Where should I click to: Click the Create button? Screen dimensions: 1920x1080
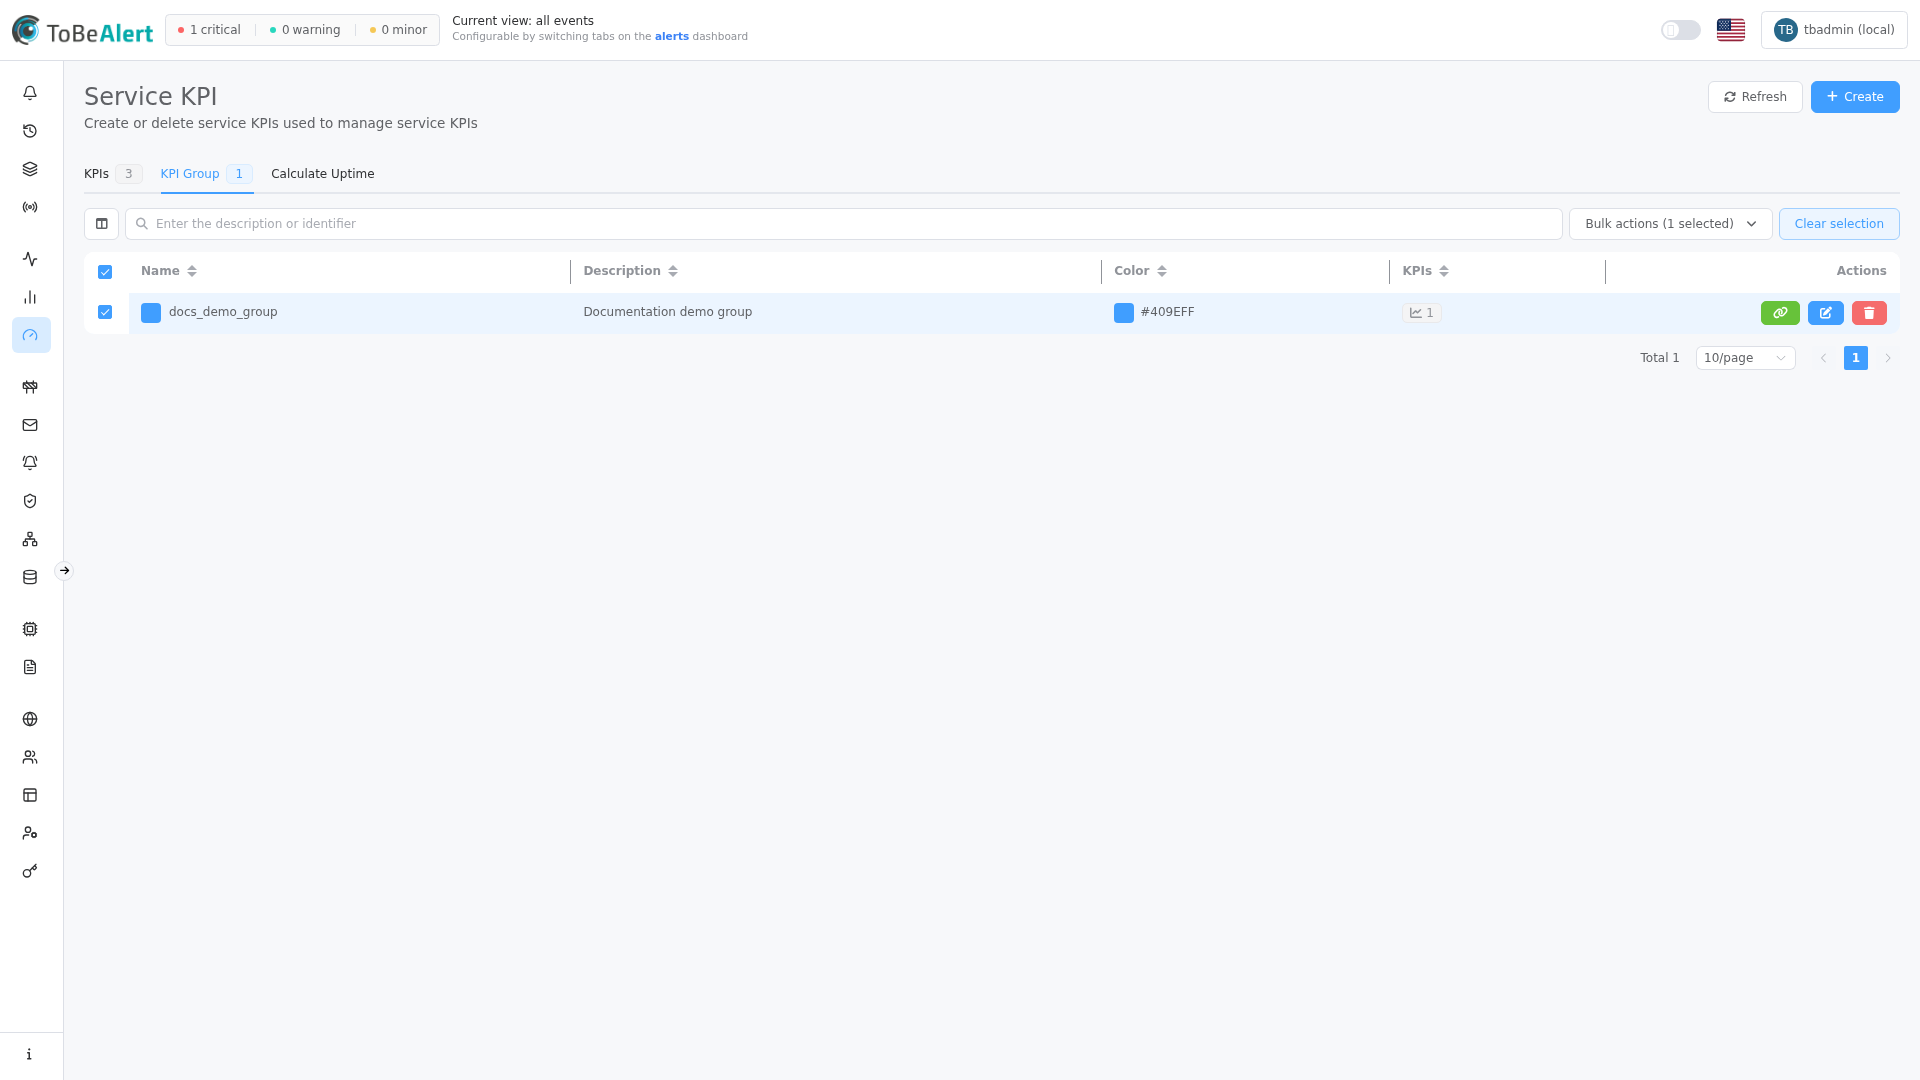pos(1855,97)
